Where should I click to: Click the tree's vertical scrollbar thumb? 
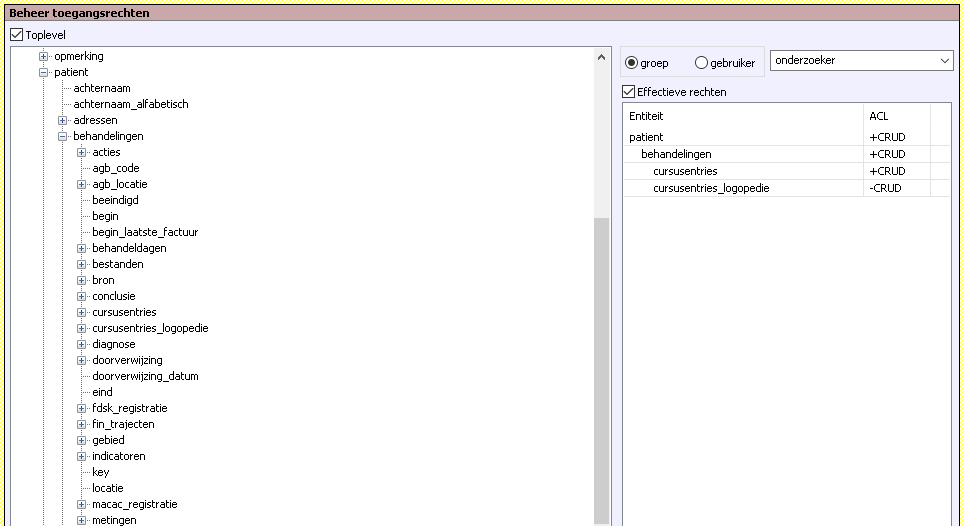(x=601, y=370)
